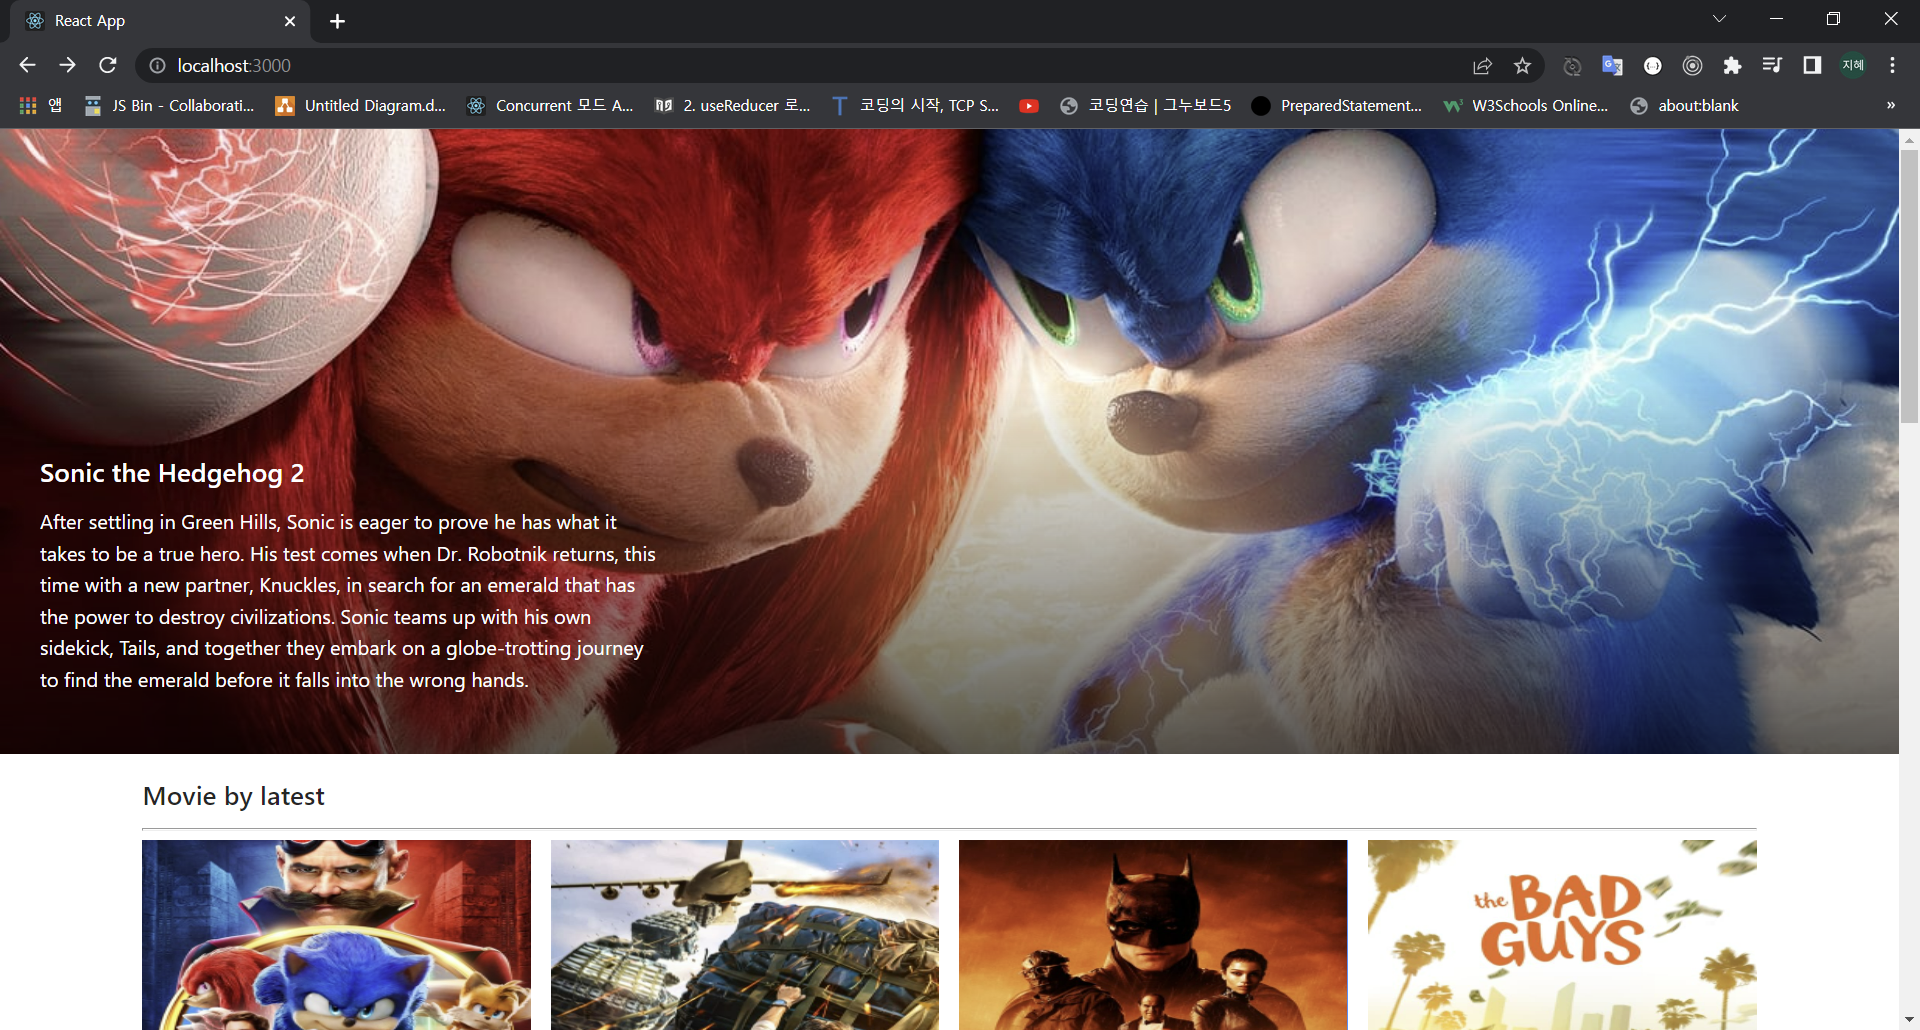Image resolution: width=1920 pixels, height=1030 pixels.
Task: Click the white circle extension icon
Action: coord(1652,65)
